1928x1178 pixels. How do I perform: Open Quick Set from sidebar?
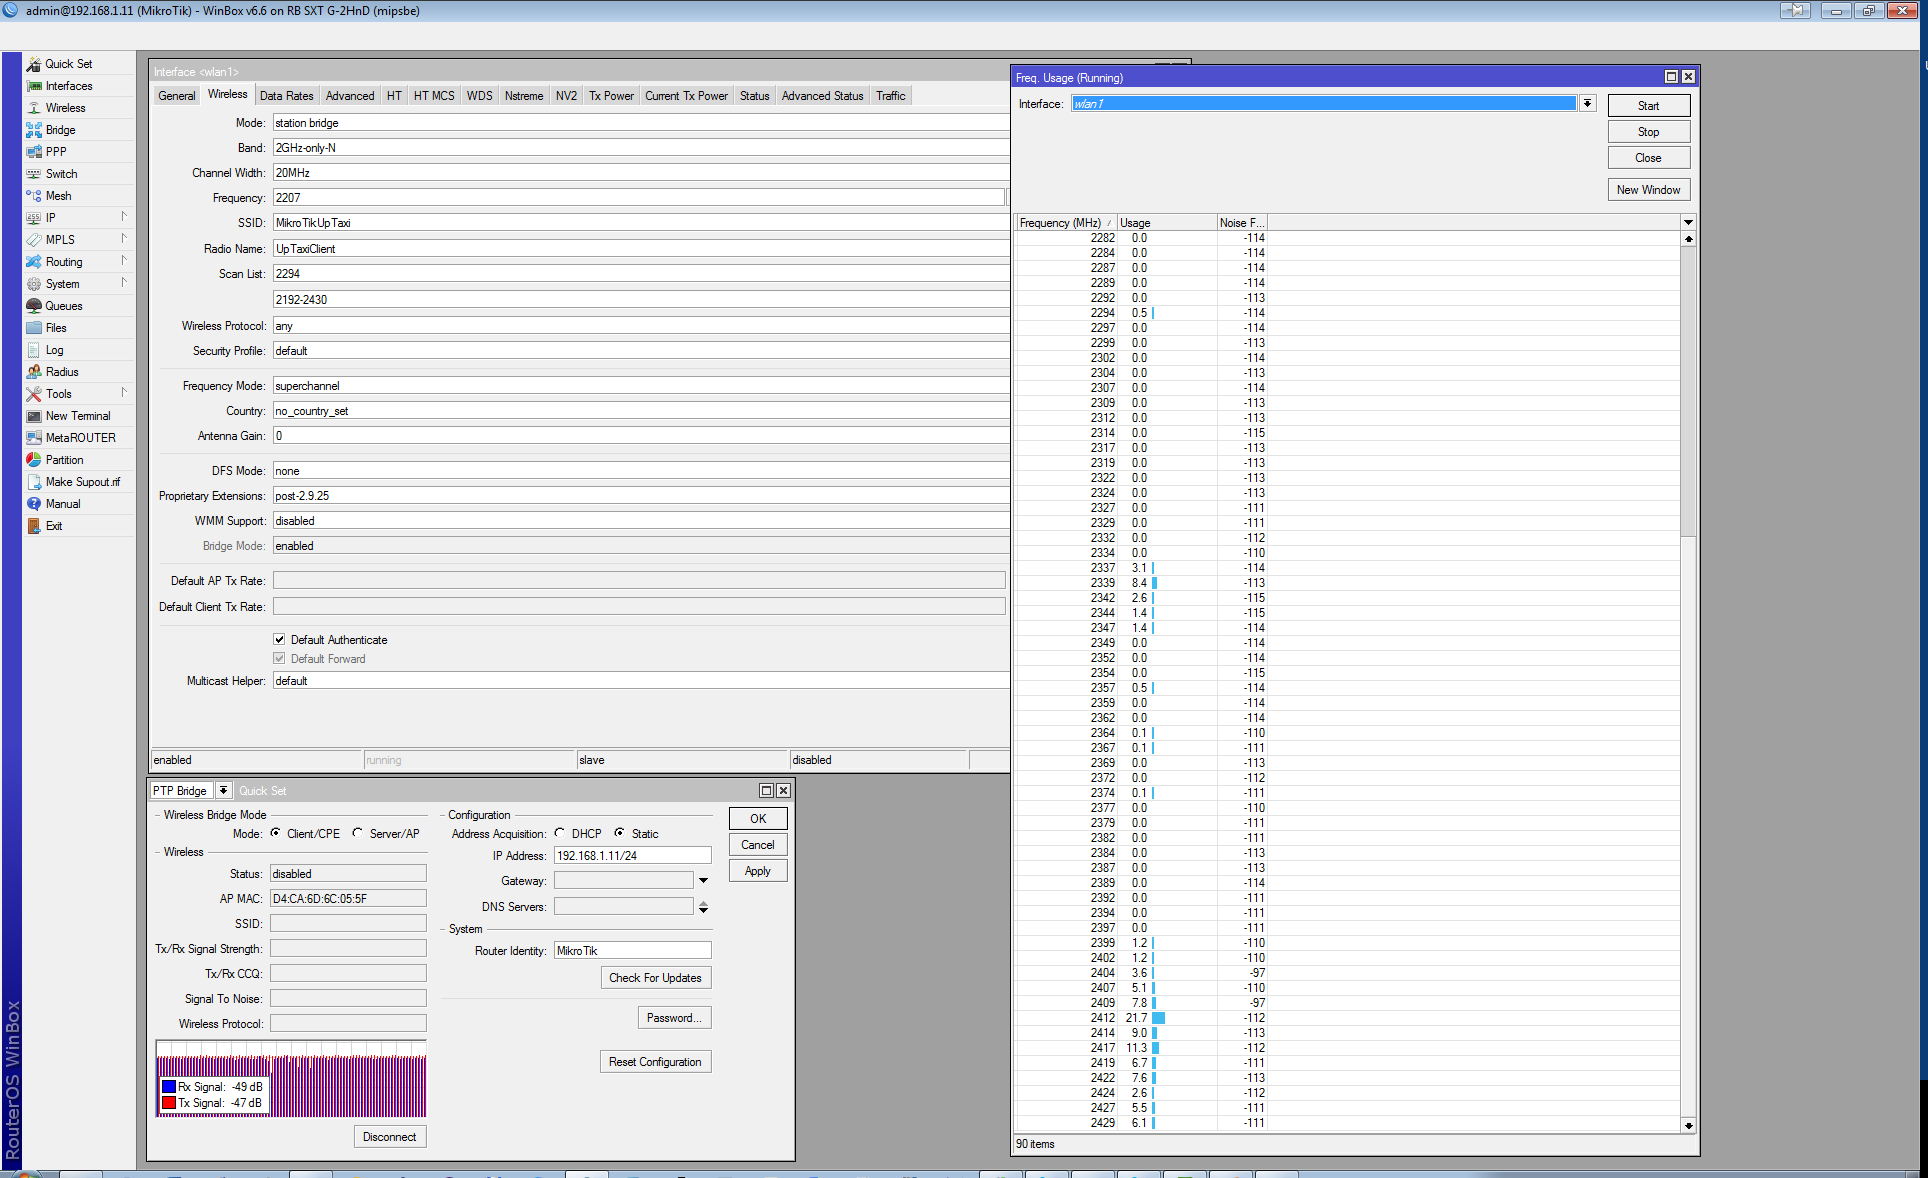point(68,64)
